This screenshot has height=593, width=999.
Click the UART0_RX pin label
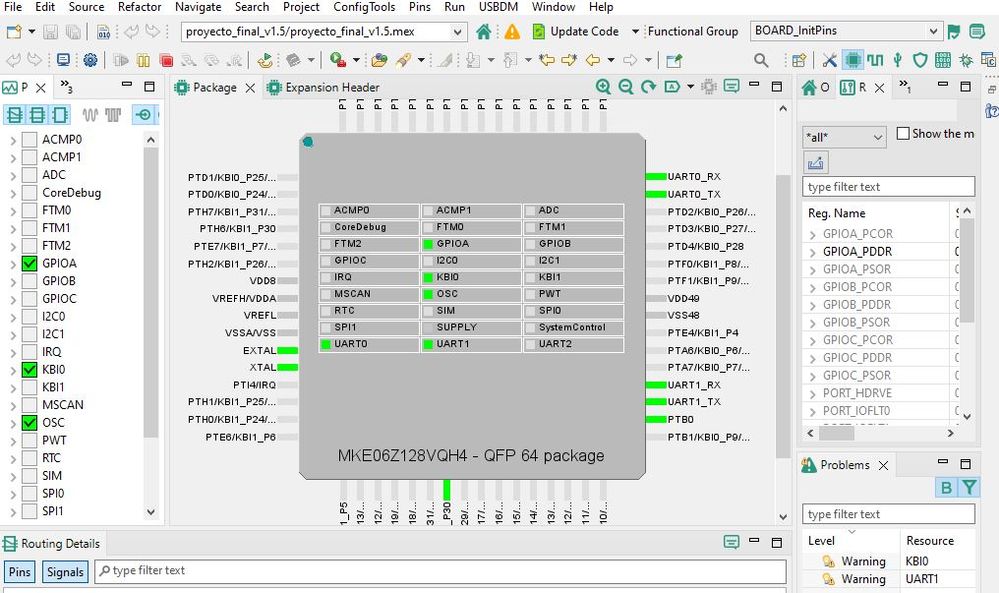coord(694,176)
